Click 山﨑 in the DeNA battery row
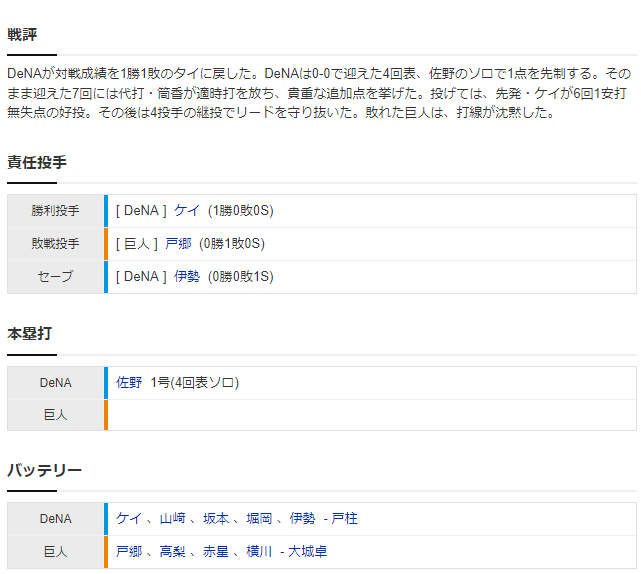The height and width of the screenshot is (574, 641). click(172, 518)
